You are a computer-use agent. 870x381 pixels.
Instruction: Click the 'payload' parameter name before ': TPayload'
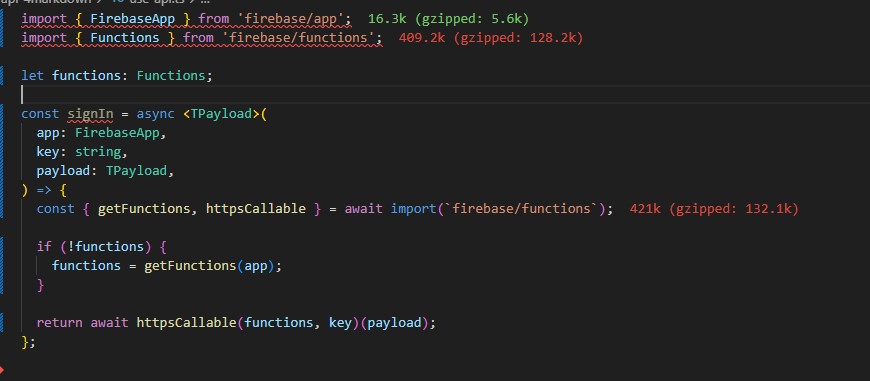click(x=63, y=171)
